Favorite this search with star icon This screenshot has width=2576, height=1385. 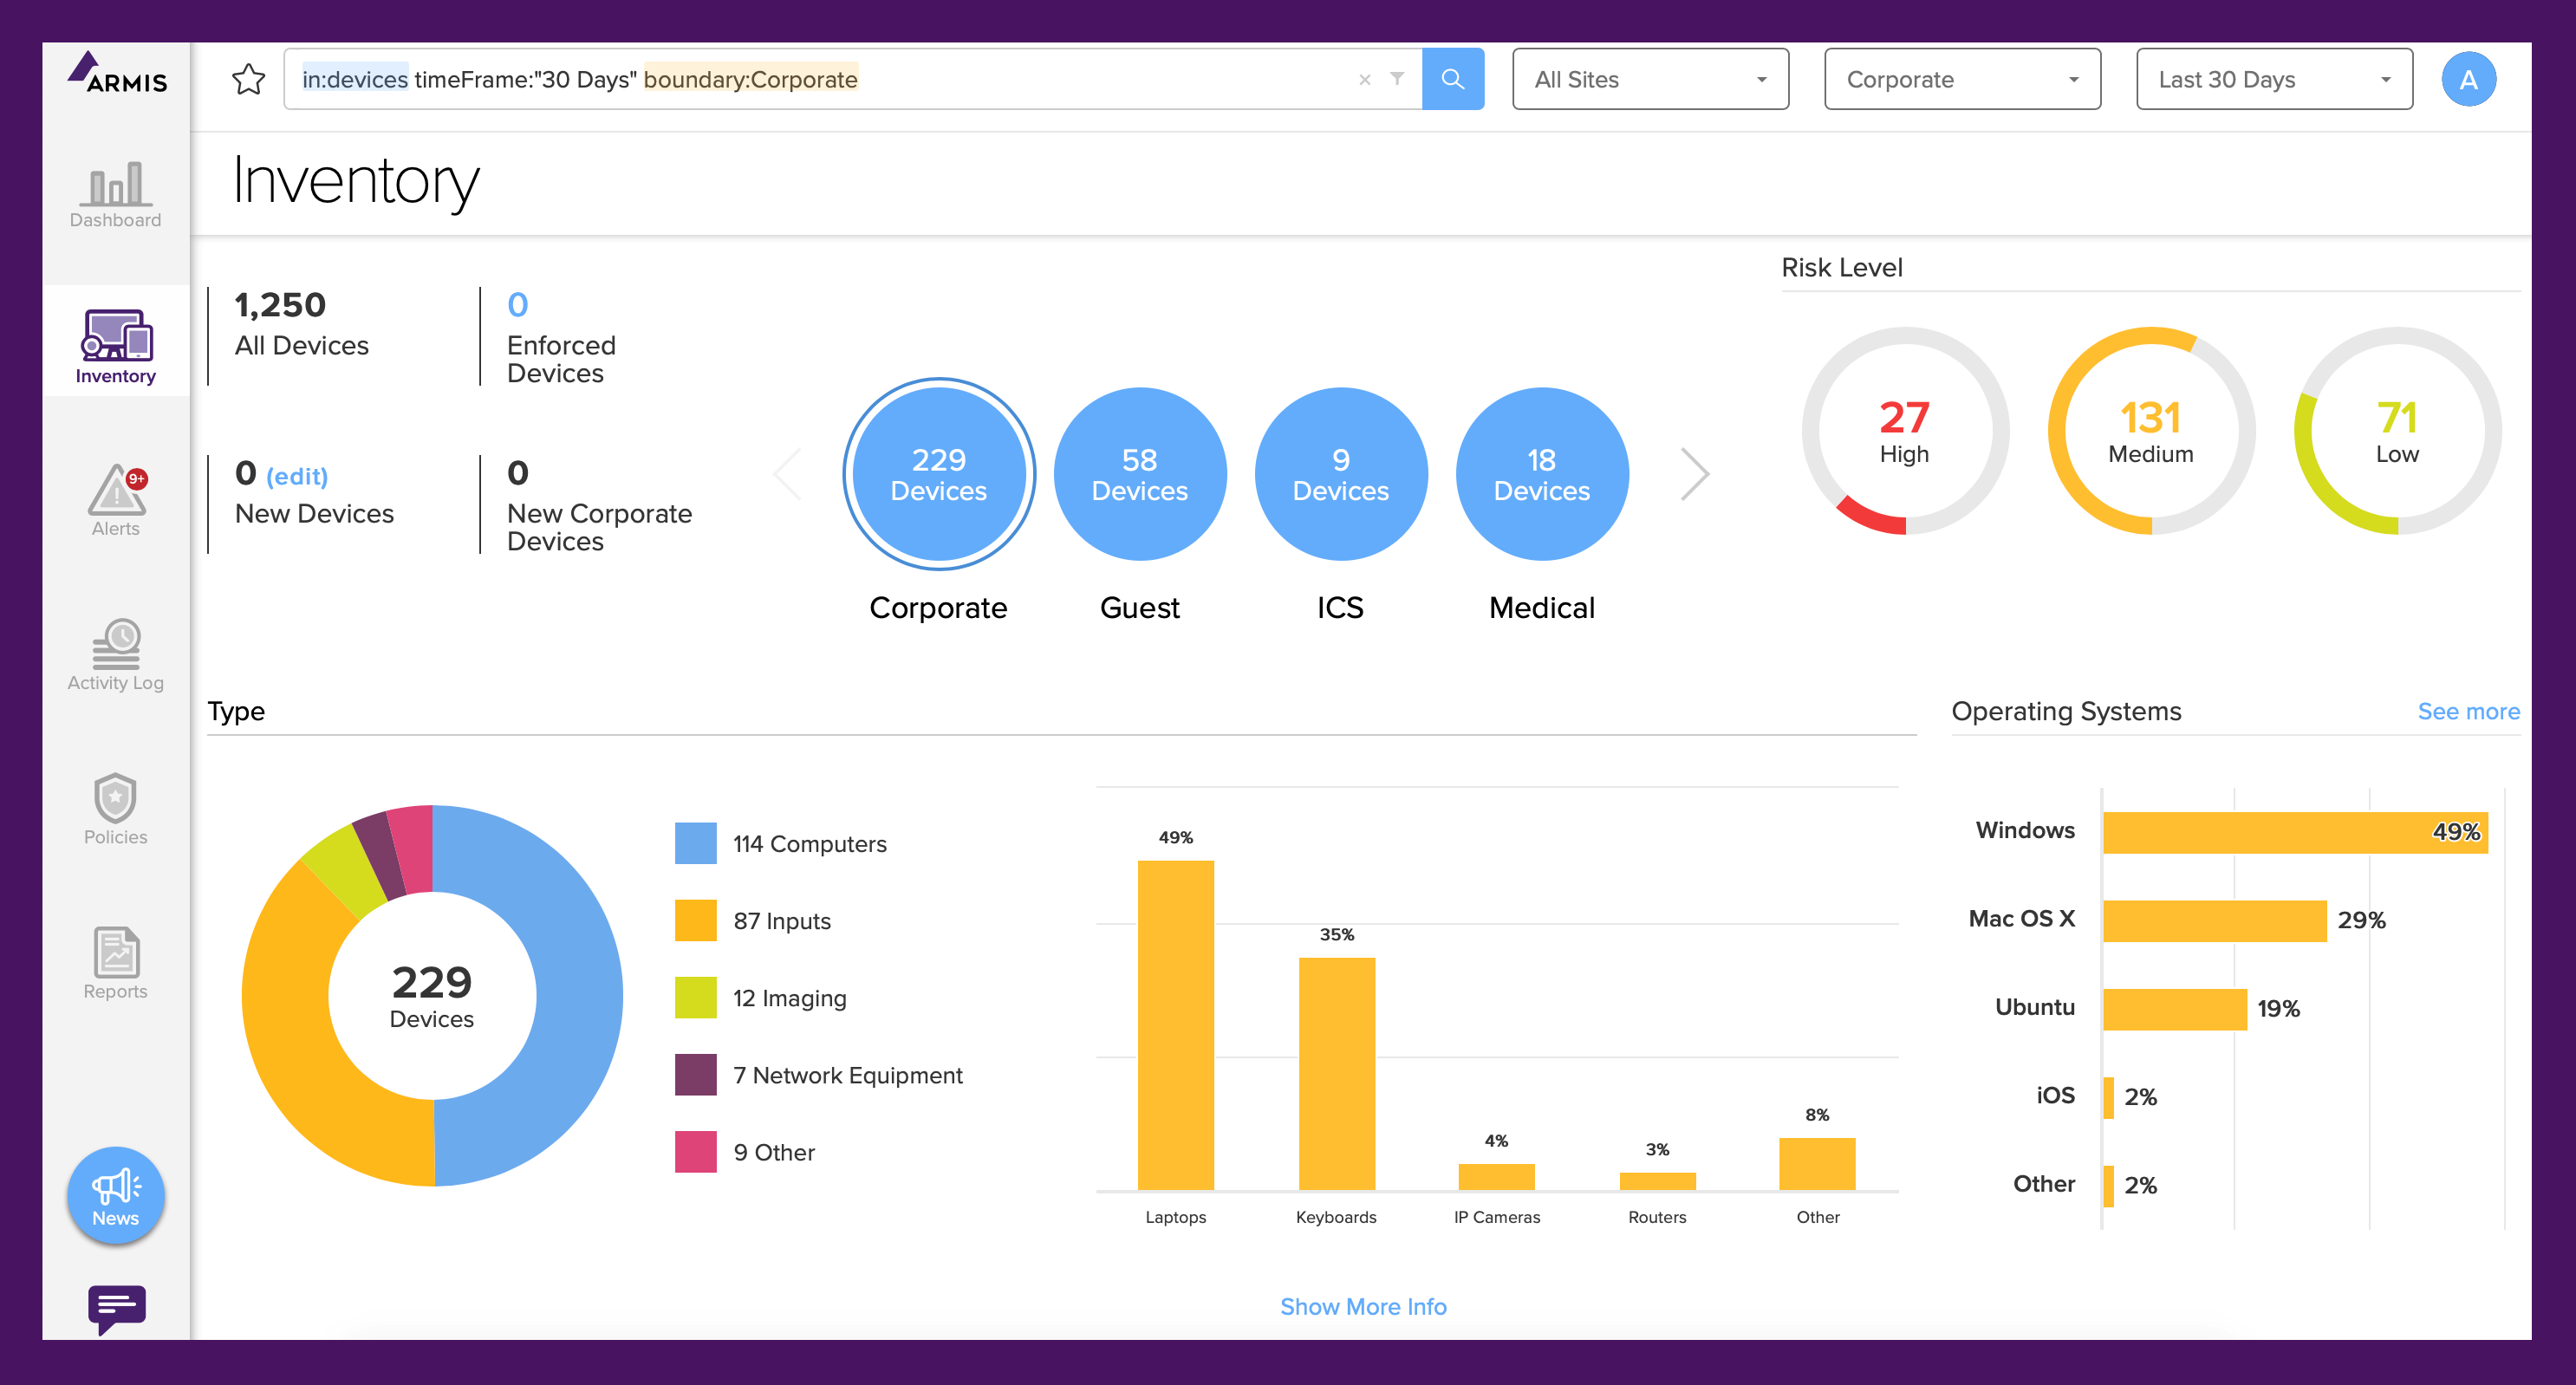tap(248, 79)
